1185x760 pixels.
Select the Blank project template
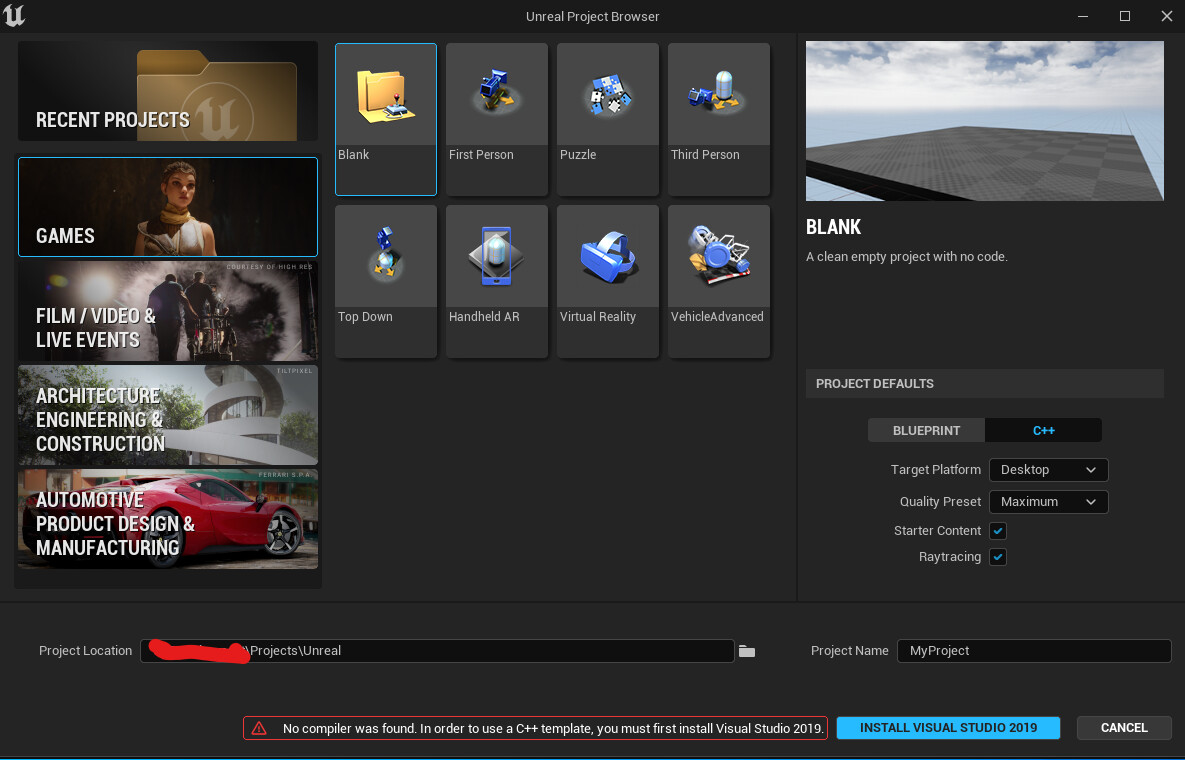(x=385, y=119)
